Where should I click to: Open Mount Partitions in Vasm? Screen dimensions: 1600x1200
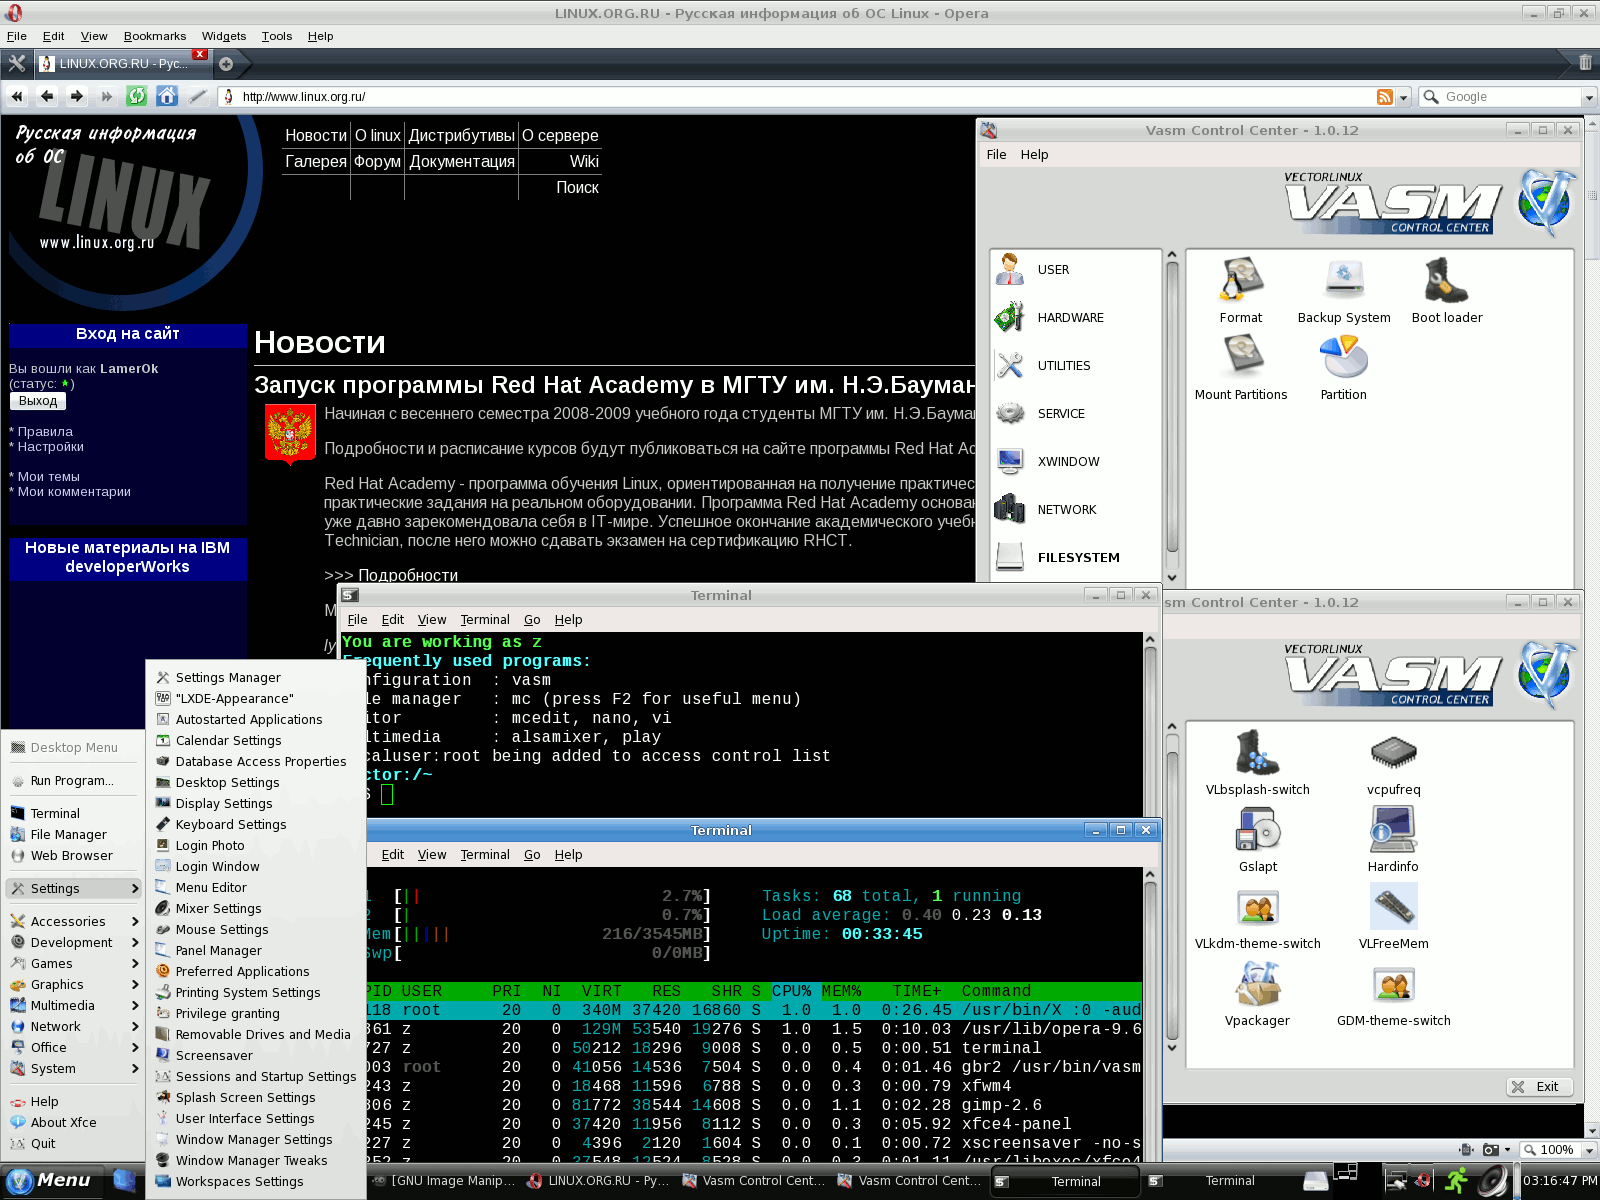tap(1241, 367)
